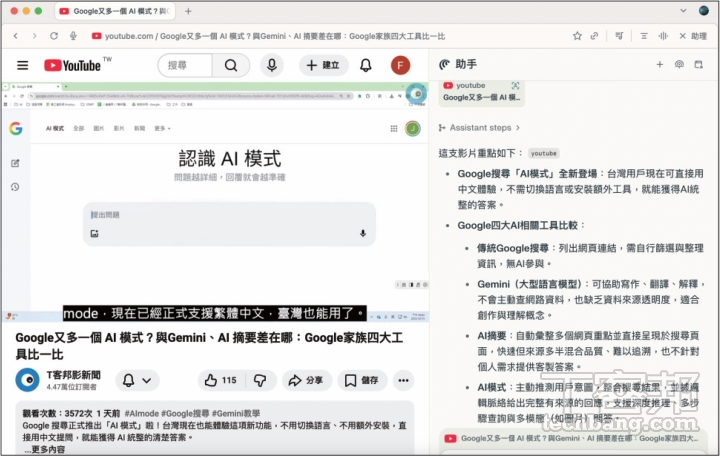Open the tab list chevron at top right
Image resolution: width=720 pixels, height=456 pixels.
(683, 11)
